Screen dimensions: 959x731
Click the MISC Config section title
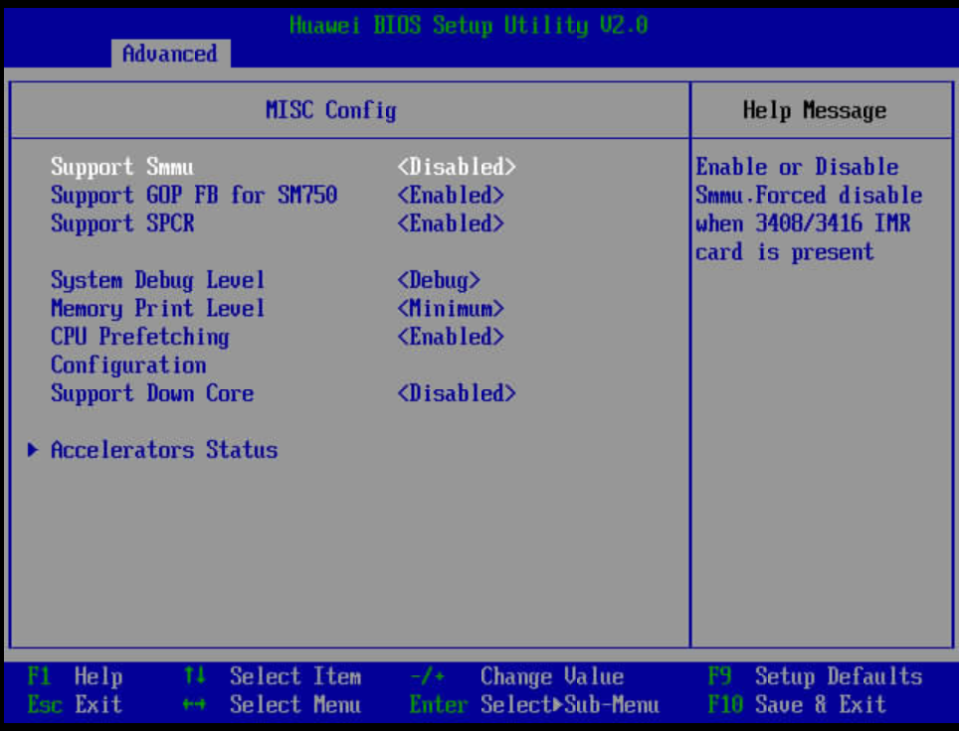click(331, 110)
